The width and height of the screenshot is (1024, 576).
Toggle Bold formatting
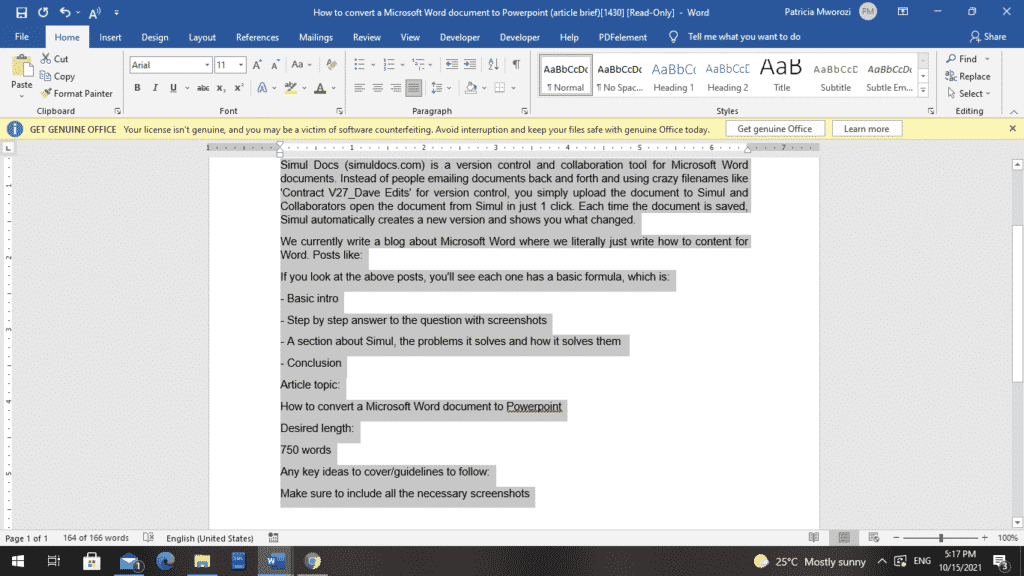tap(137, 88)
